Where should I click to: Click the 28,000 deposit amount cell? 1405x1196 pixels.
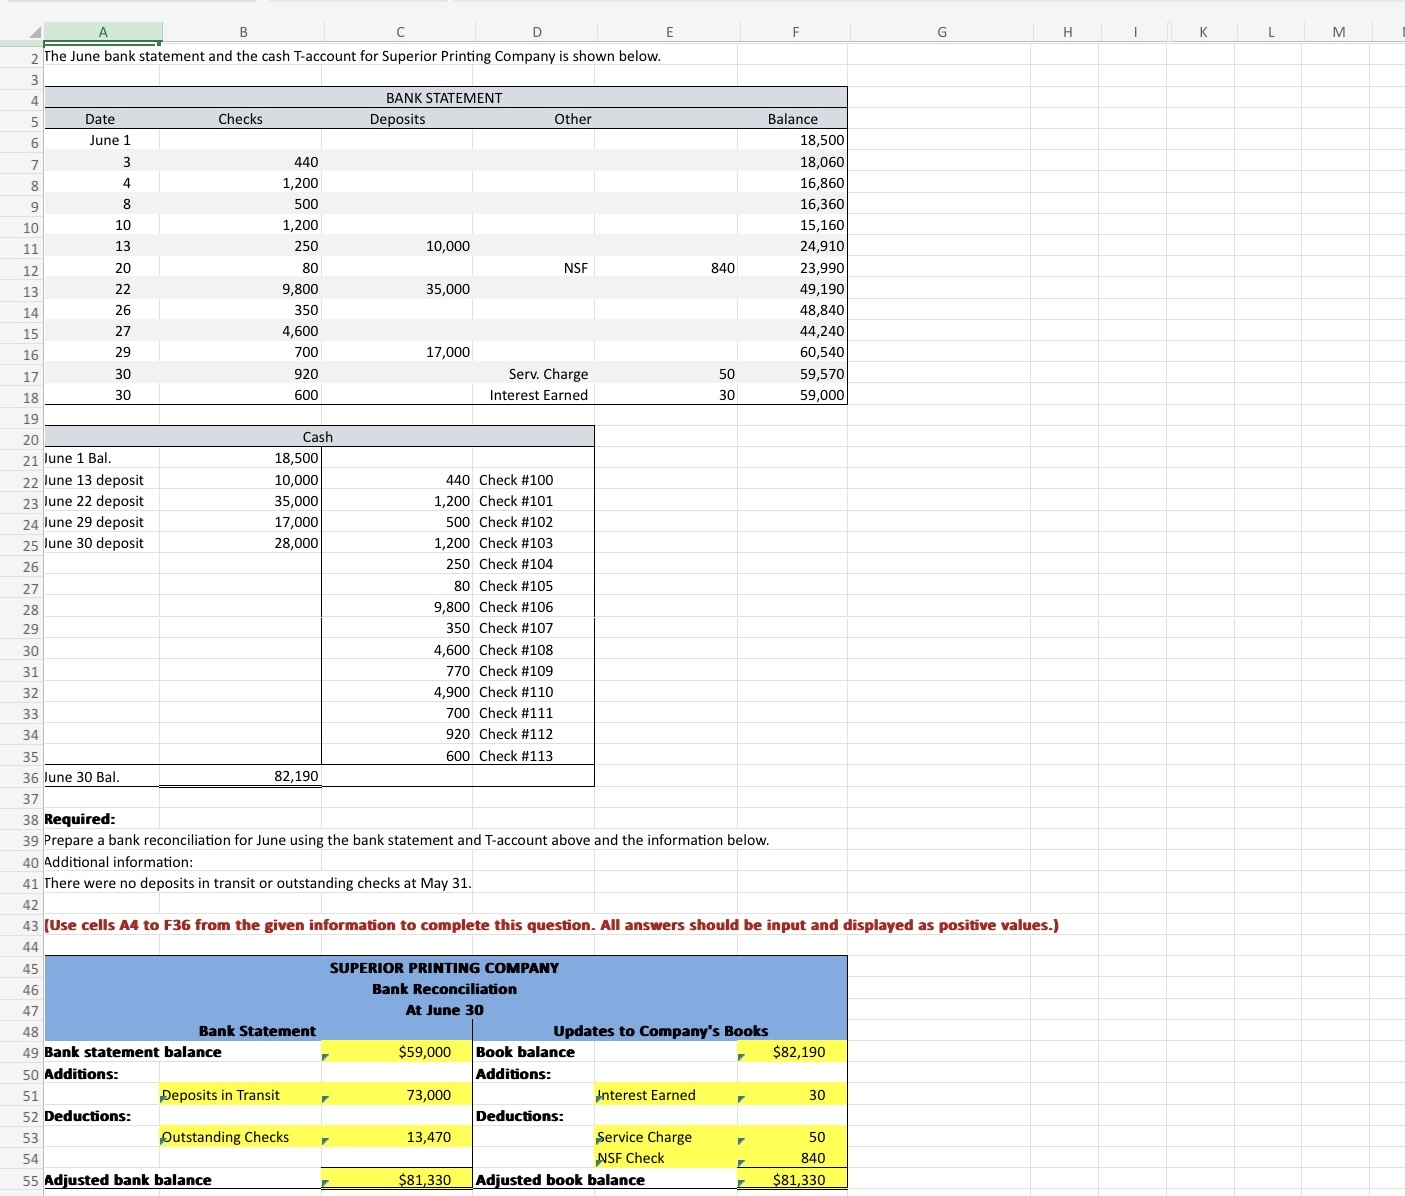[242, 543]
